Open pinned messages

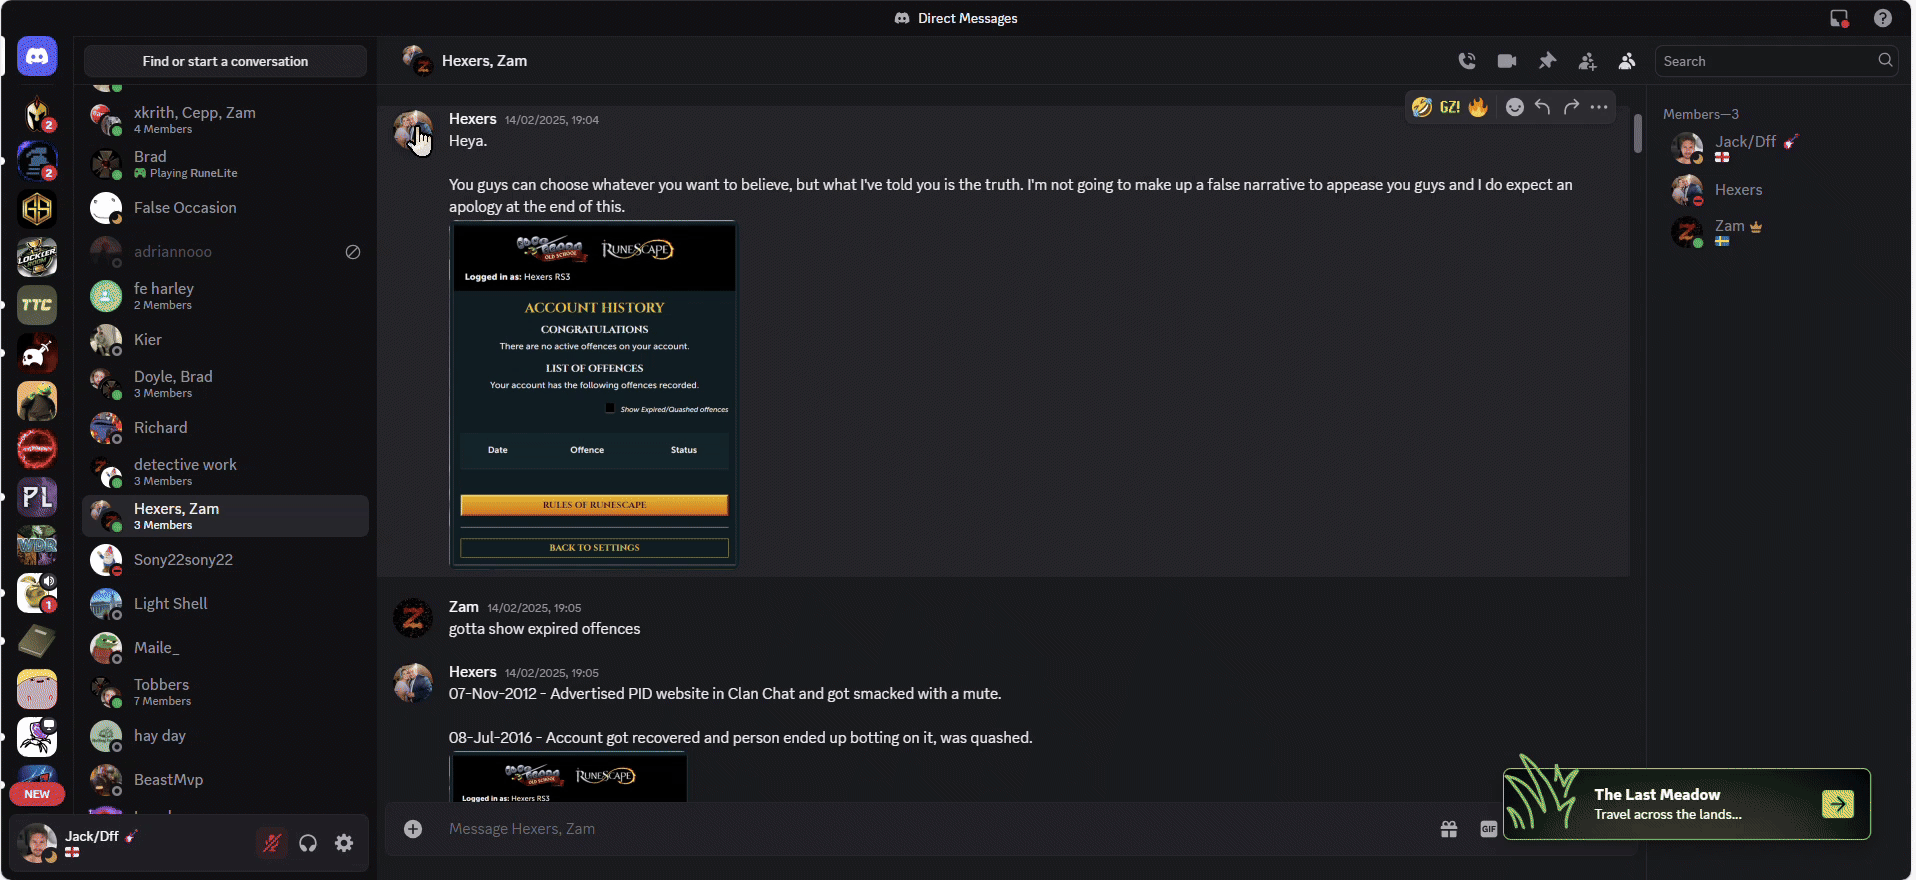[1547, 61]
